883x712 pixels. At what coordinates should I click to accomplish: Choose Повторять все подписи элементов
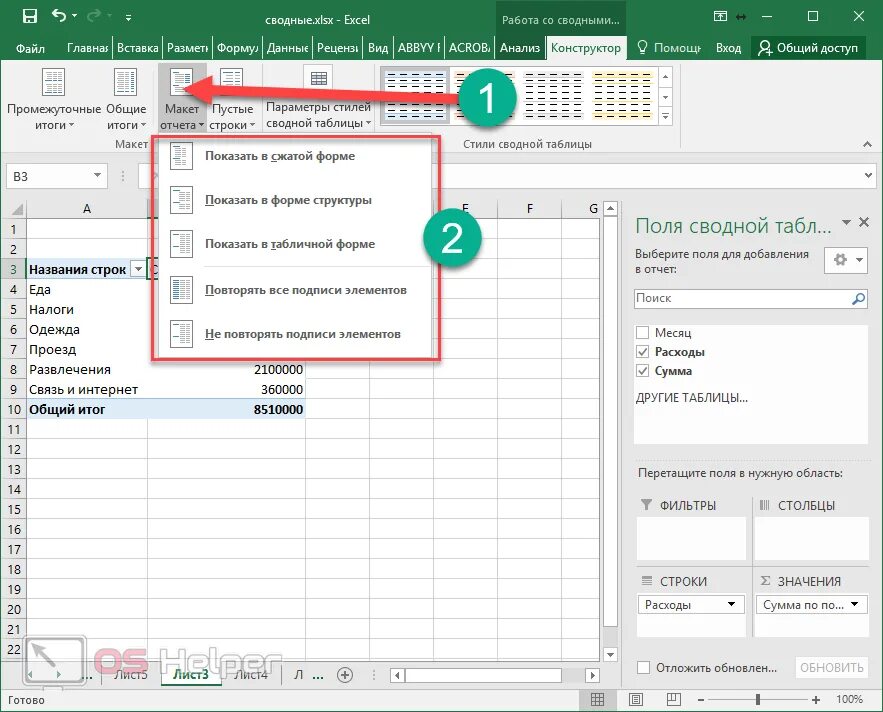point(295,290)
